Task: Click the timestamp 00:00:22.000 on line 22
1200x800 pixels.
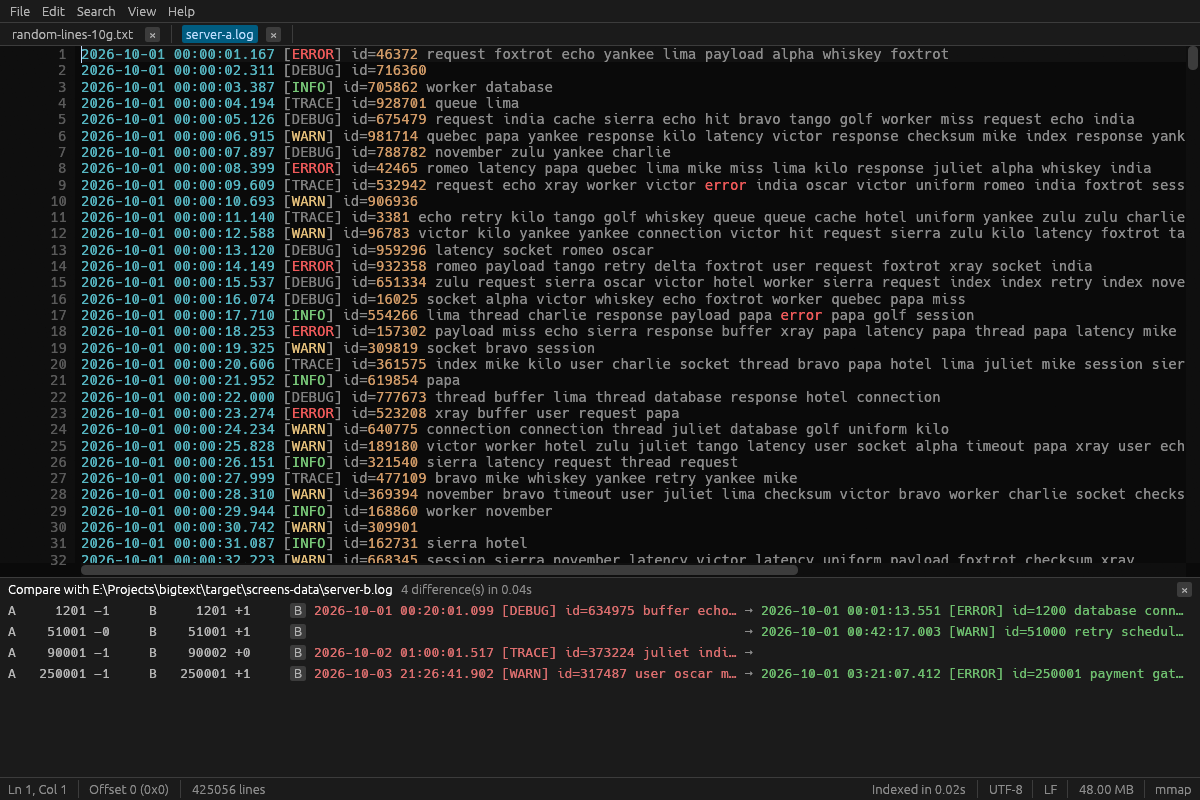Action: point(224,396)
